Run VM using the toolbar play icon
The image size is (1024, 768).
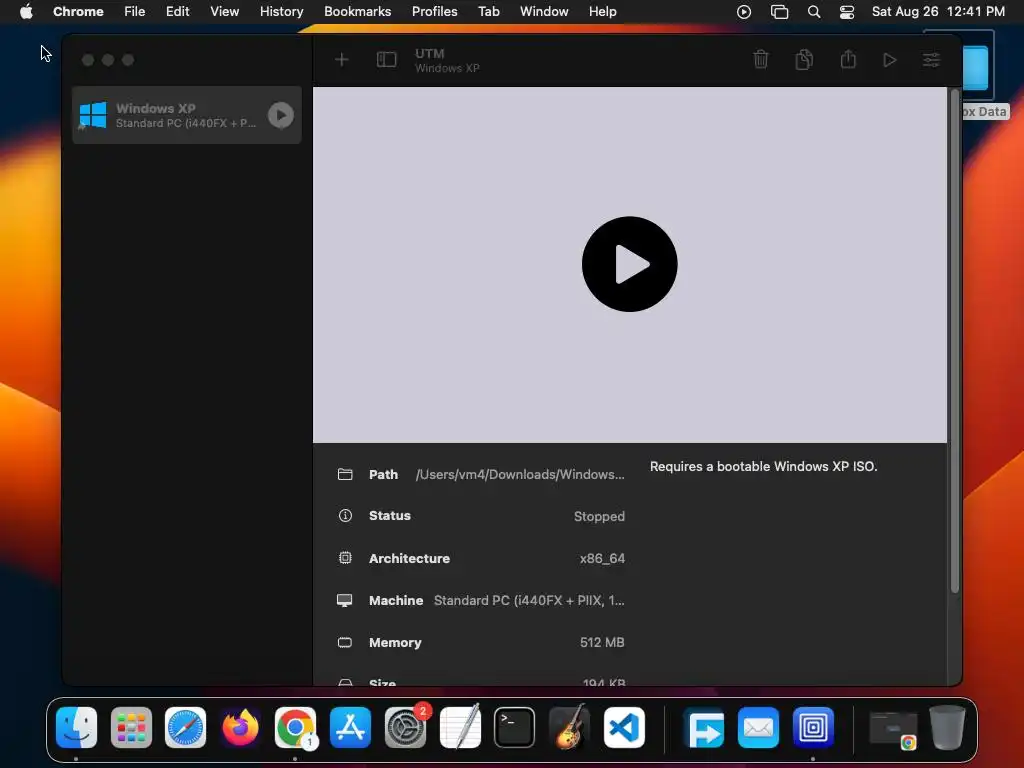[x=889, y=60]
